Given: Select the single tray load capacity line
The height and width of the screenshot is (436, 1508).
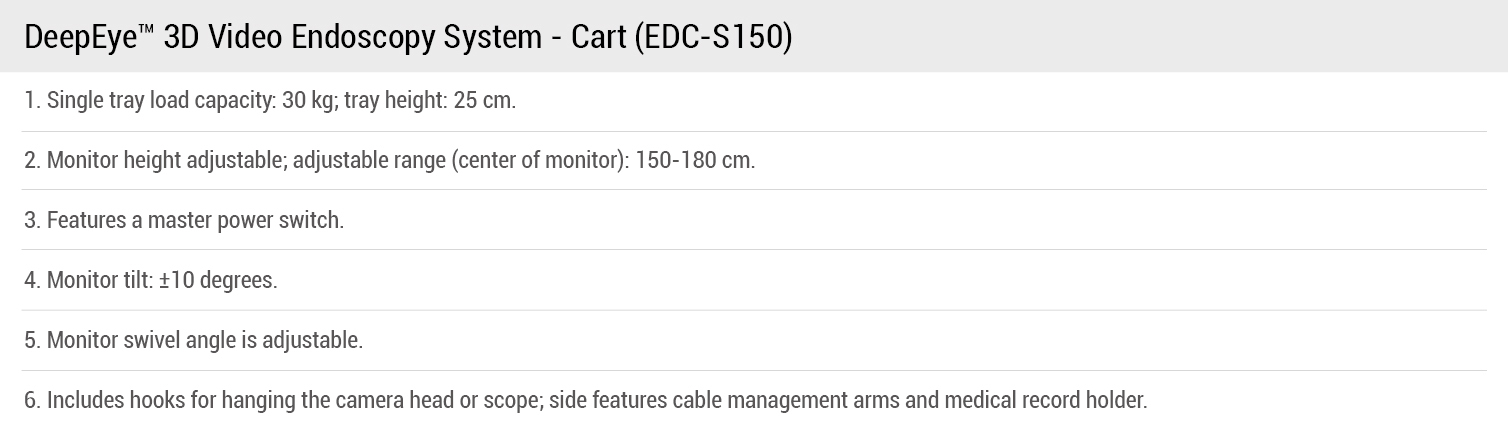Looking at the screenshot, I should click(x=269, y=101).
